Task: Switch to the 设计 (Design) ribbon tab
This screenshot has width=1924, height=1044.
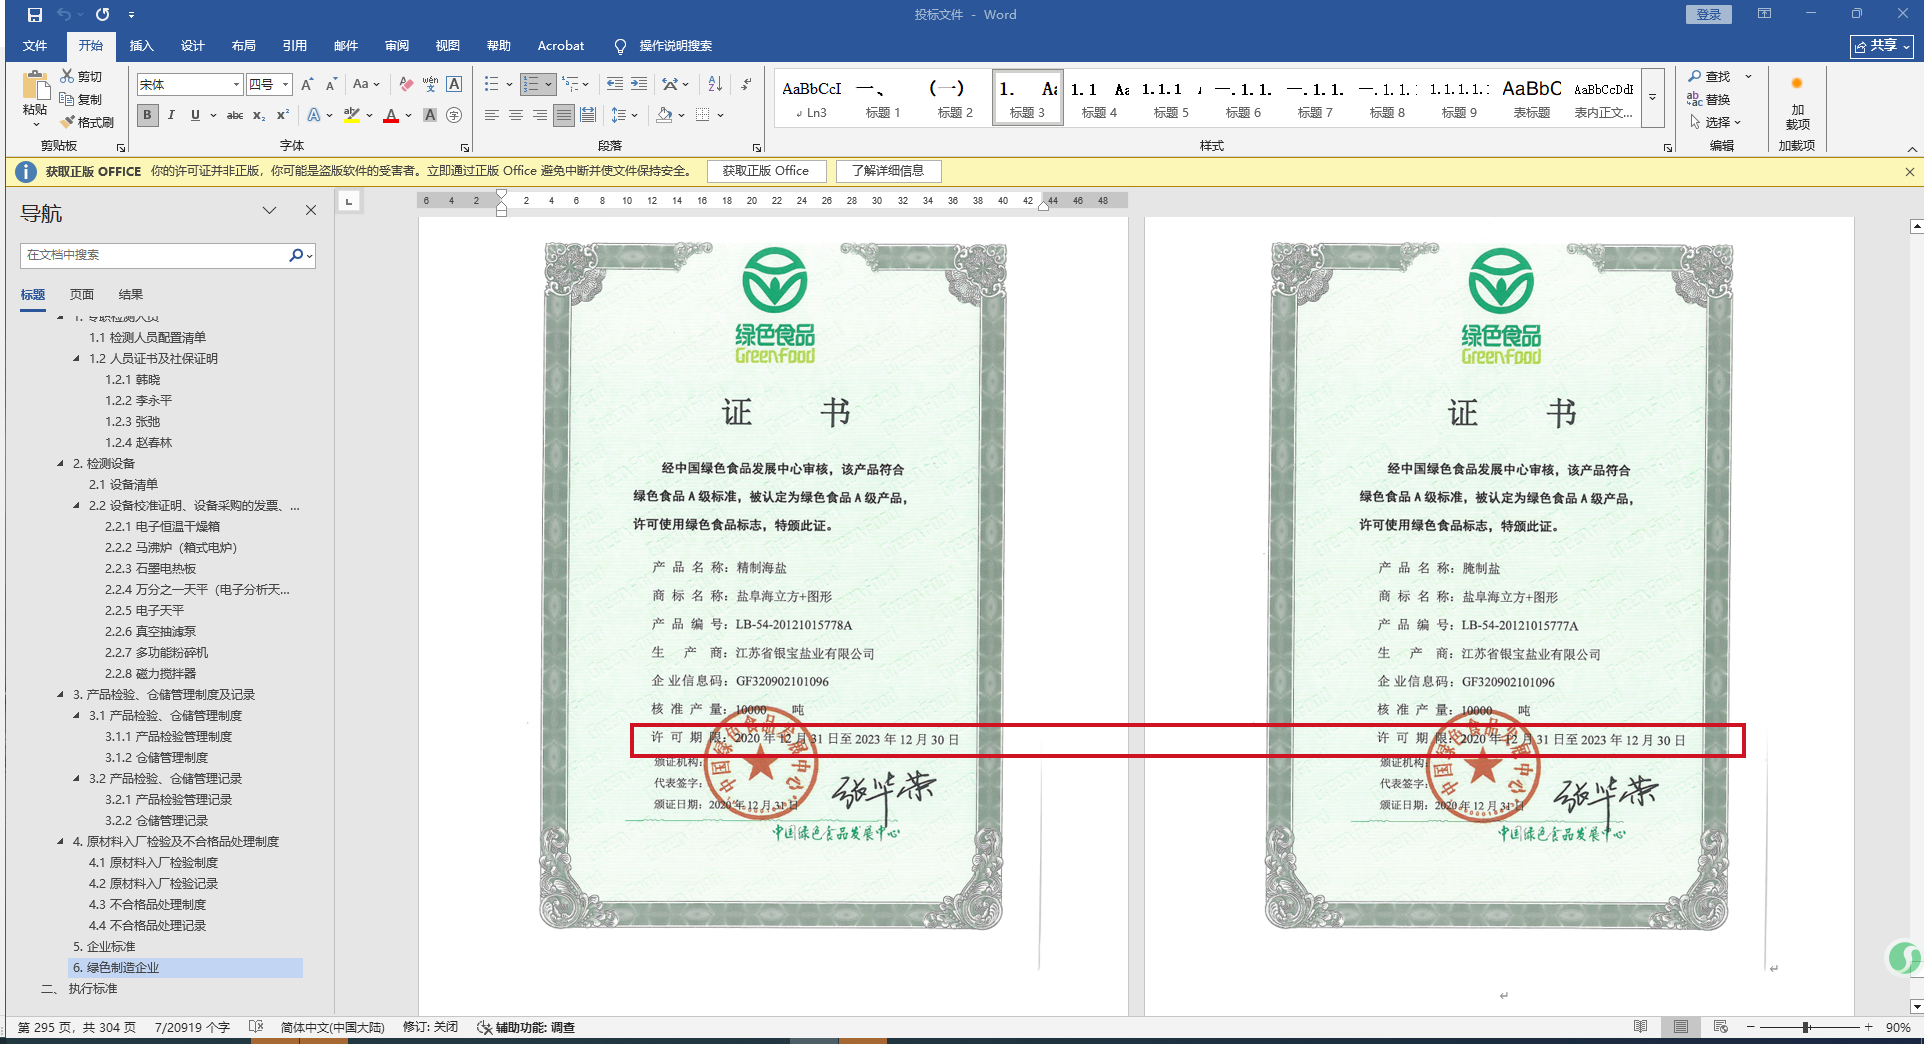Action: point(193,45)
